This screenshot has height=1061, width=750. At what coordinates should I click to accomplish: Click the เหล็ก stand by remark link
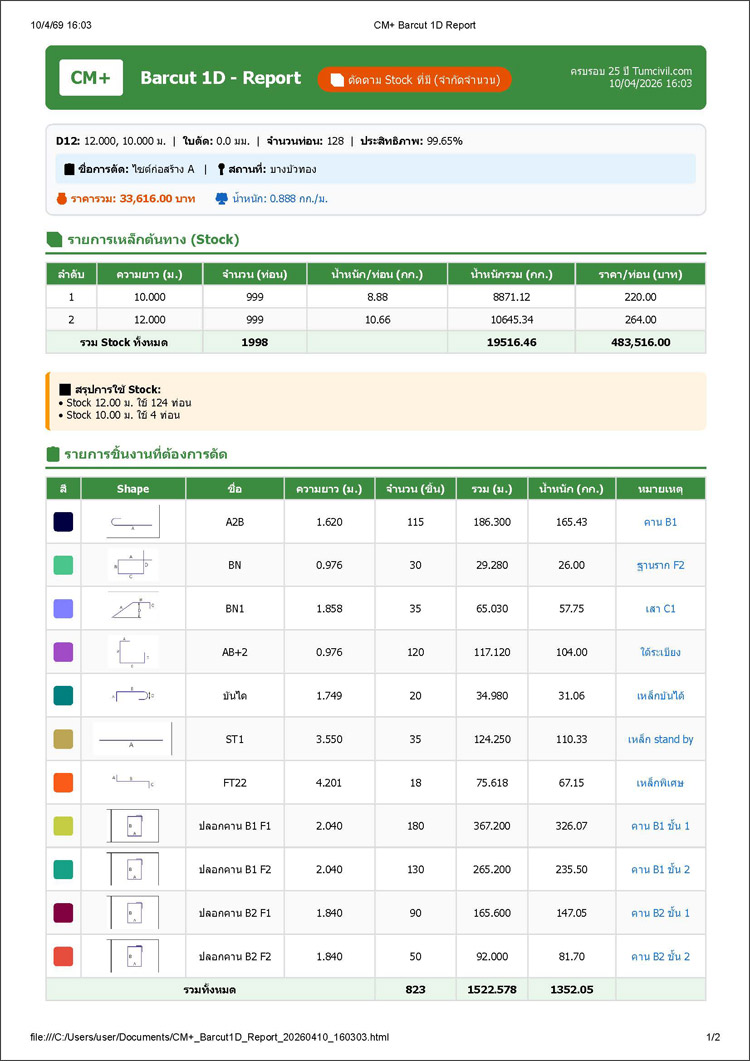[660, 739]
